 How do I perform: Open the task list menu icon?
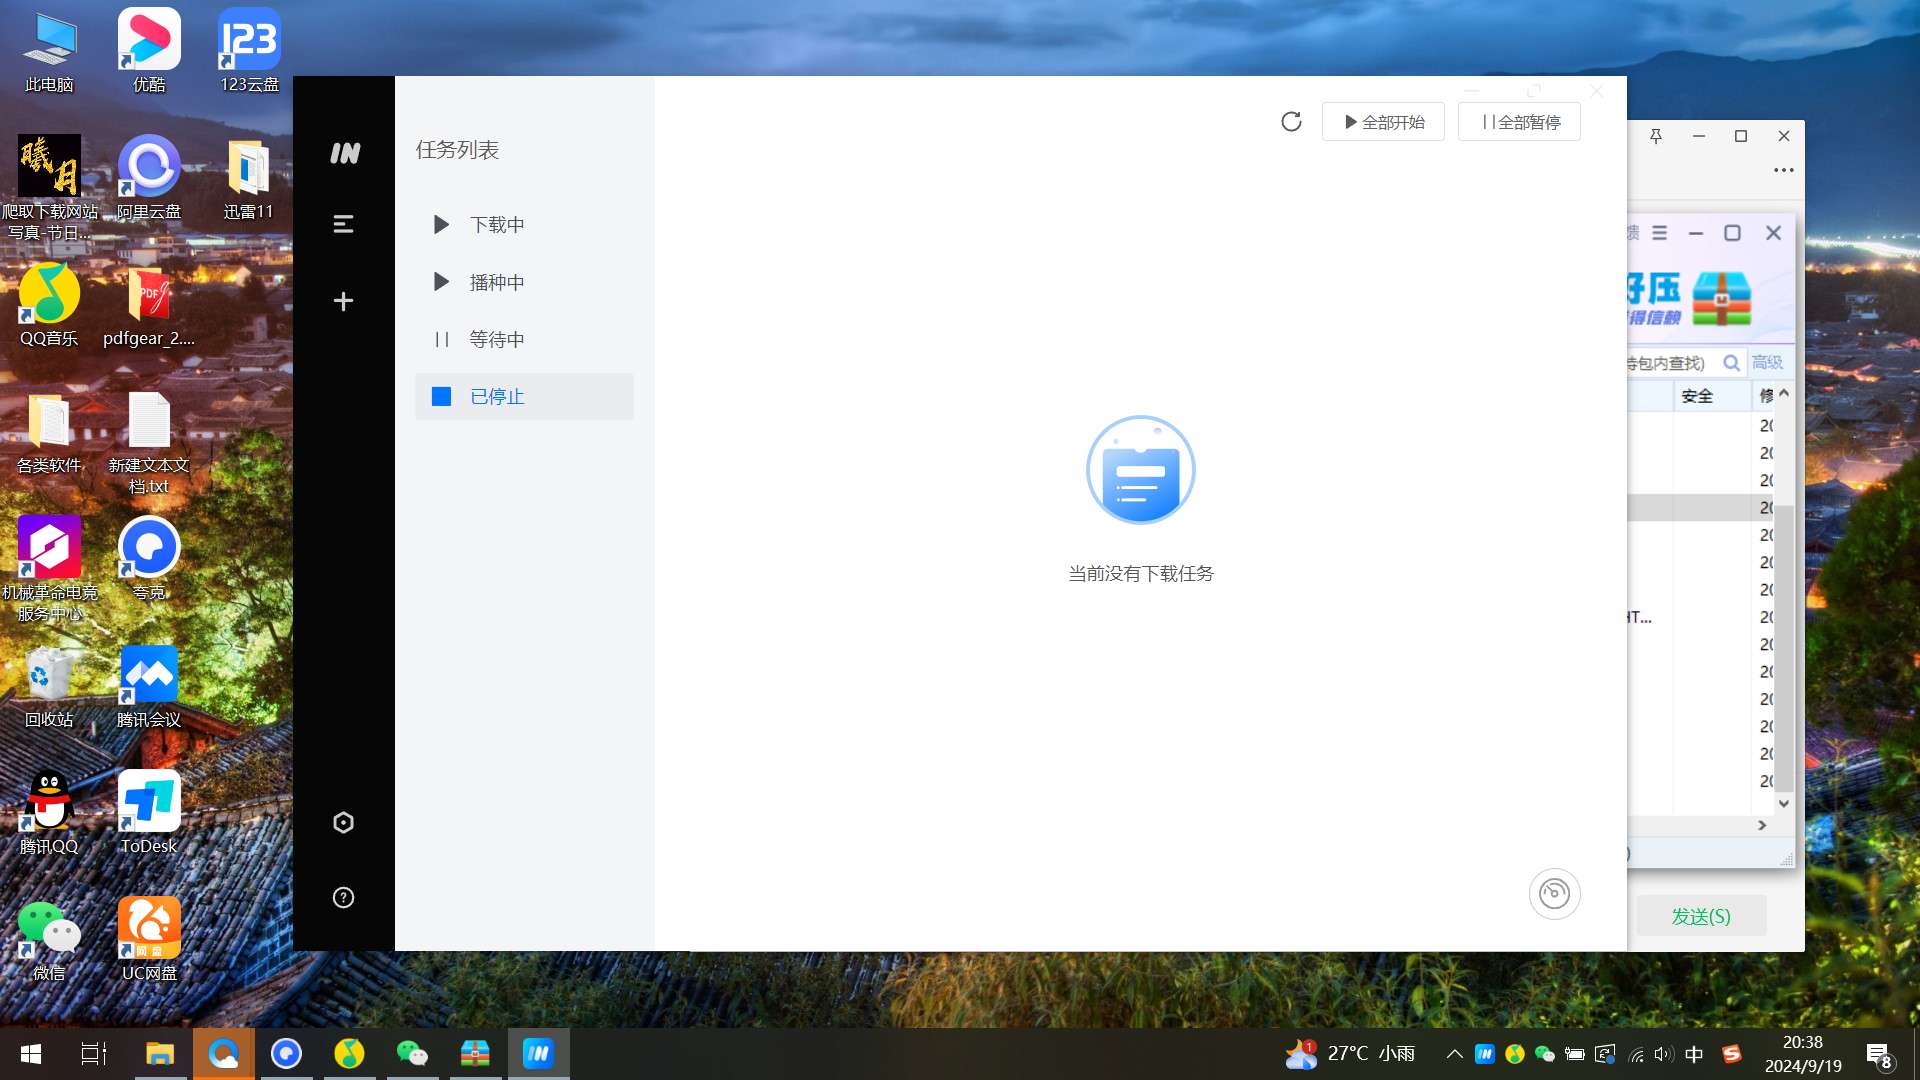pyautogui.click(x=343, y=224)
